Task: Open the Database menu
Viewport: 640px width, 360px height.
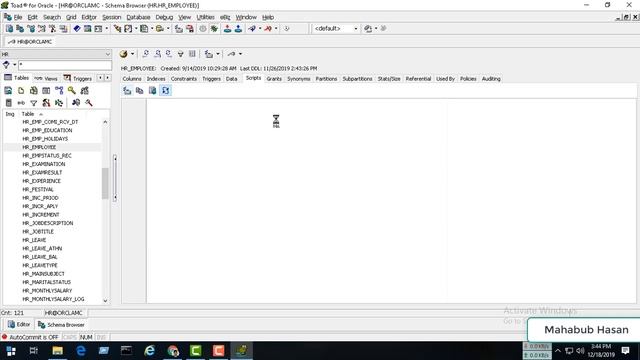Action: 138,17
